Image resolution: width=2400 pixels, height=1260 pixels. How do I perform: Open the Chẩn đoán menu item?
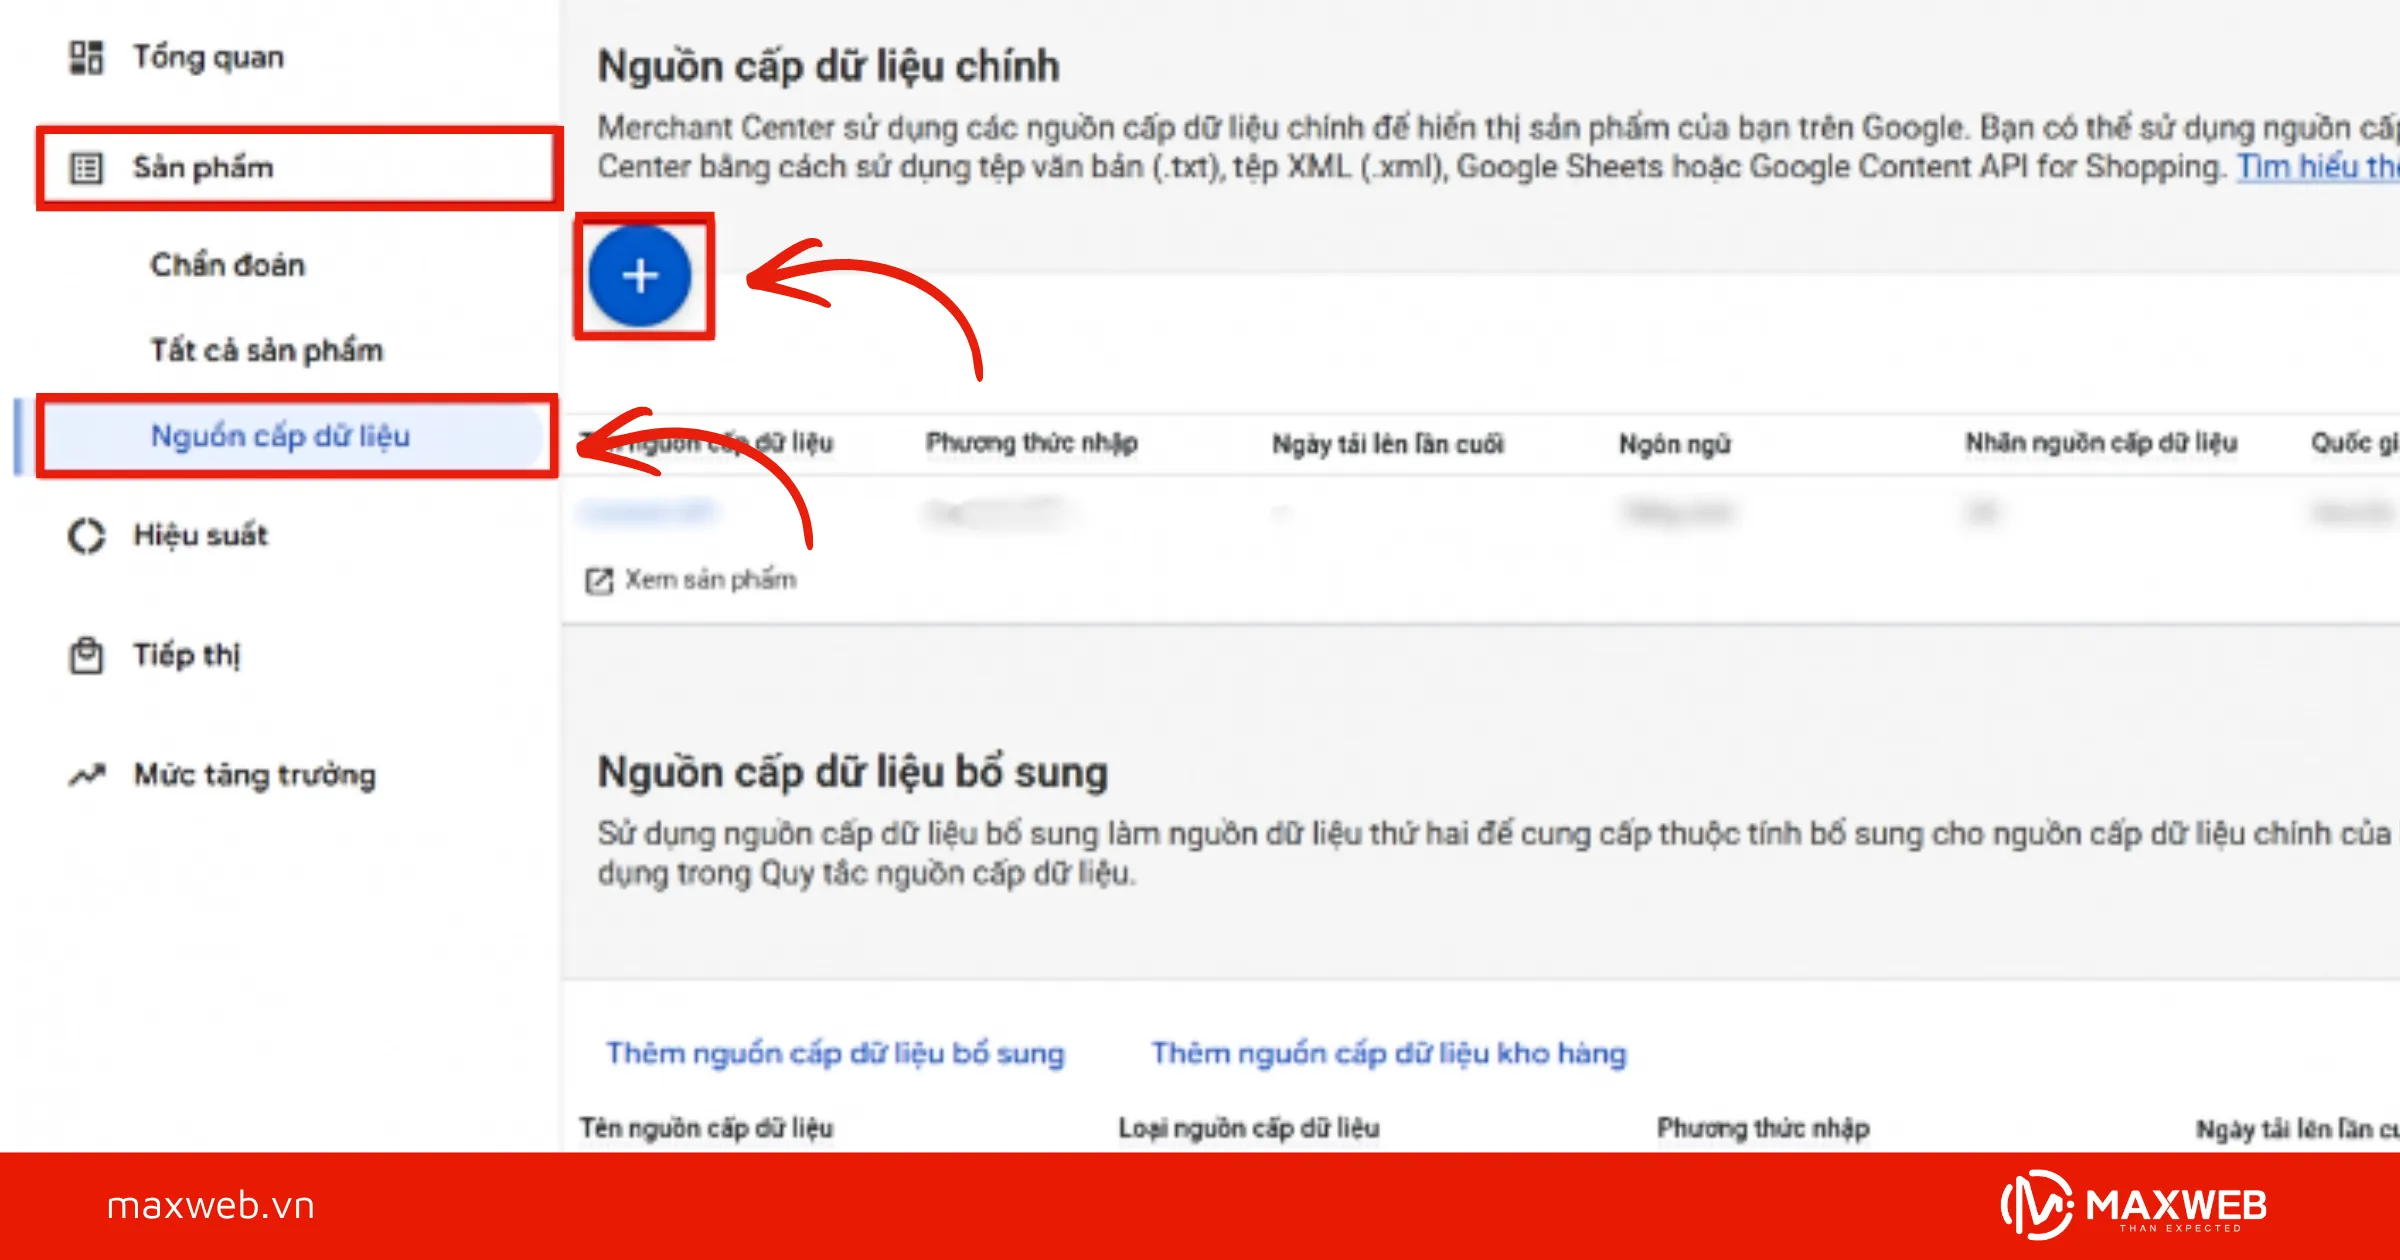[x=228, y=264]
